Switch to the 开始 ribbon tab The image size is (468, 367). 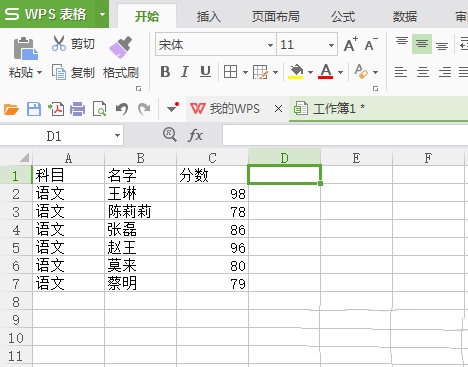coord(147,16)
